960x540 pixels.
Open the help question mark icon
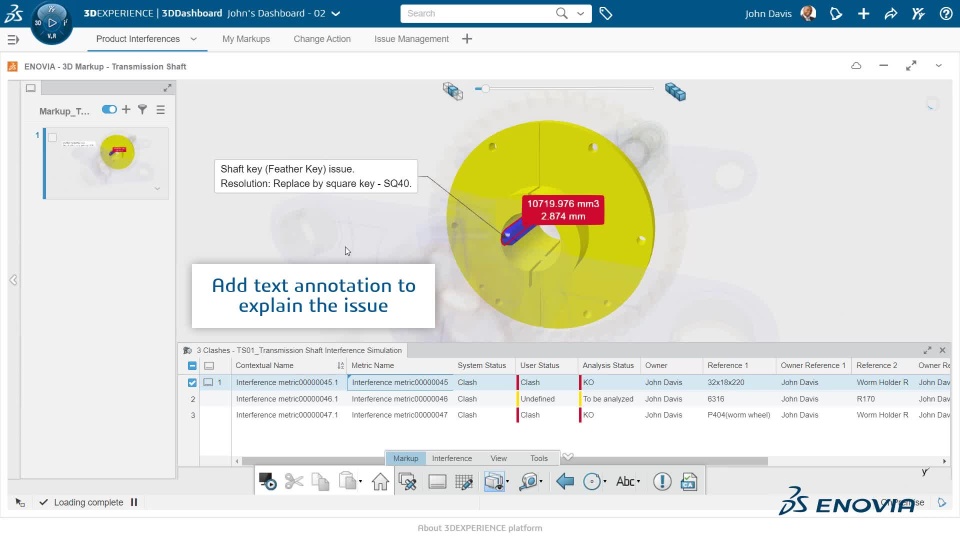pos(946,13)
